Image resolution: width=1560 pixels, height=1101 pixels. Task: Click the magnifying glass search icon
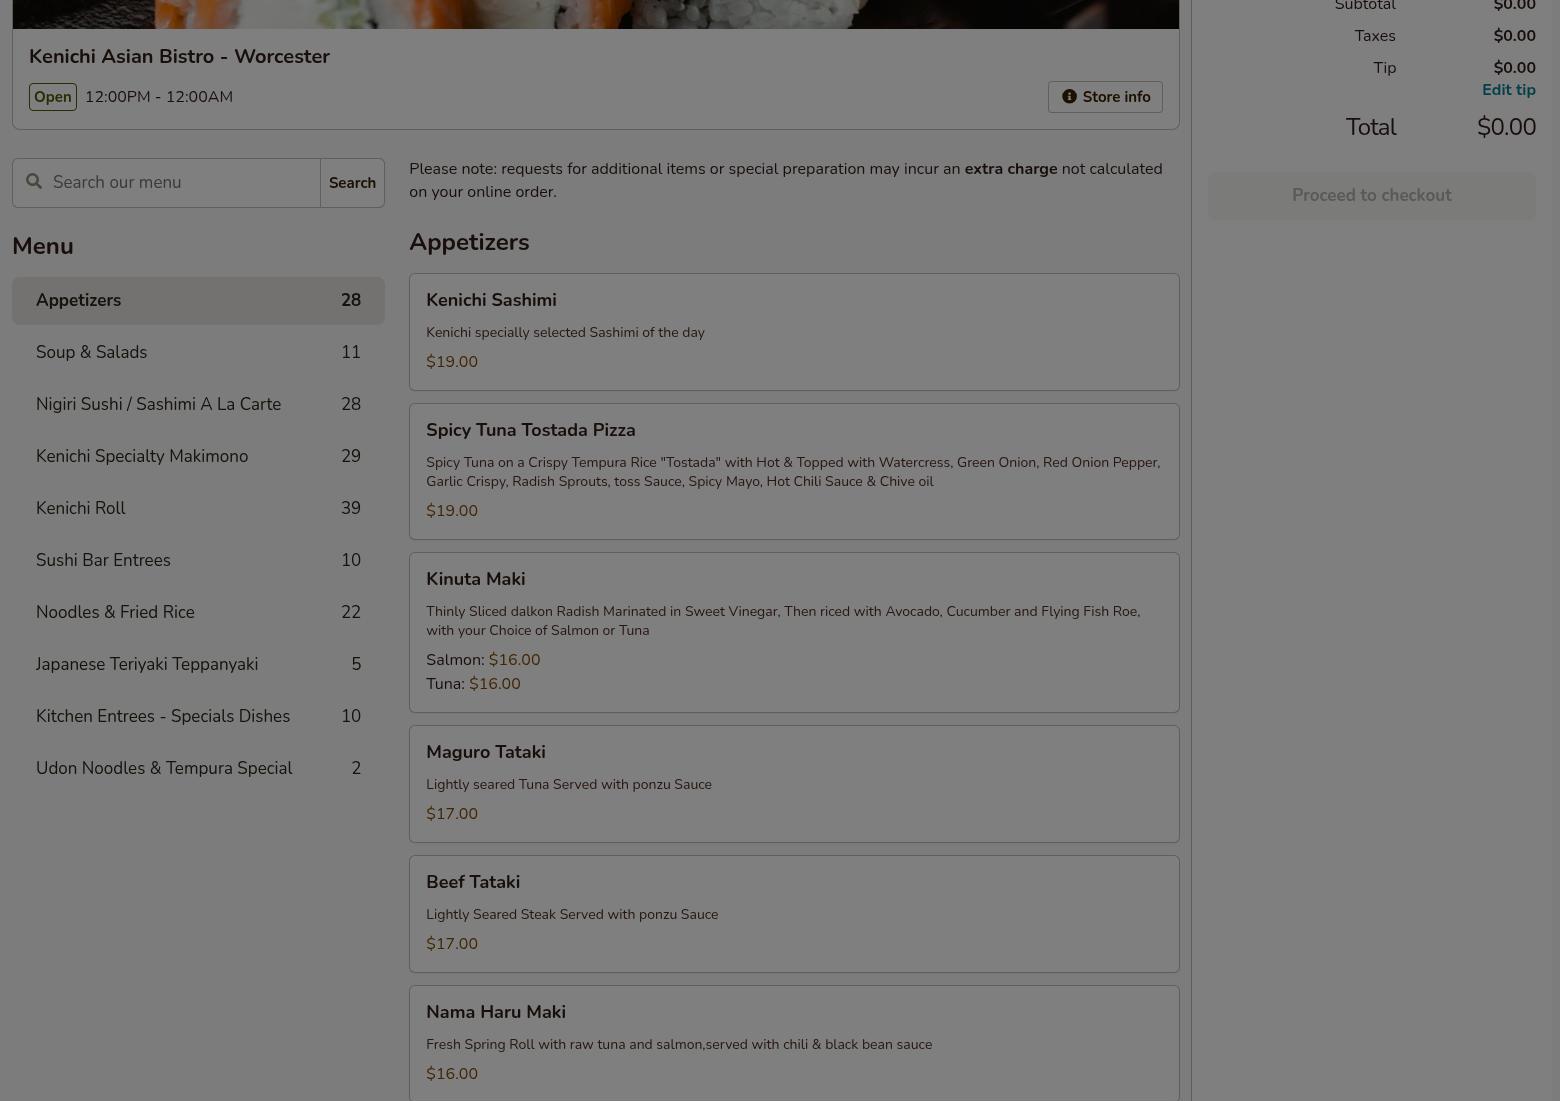click(34, 182)
